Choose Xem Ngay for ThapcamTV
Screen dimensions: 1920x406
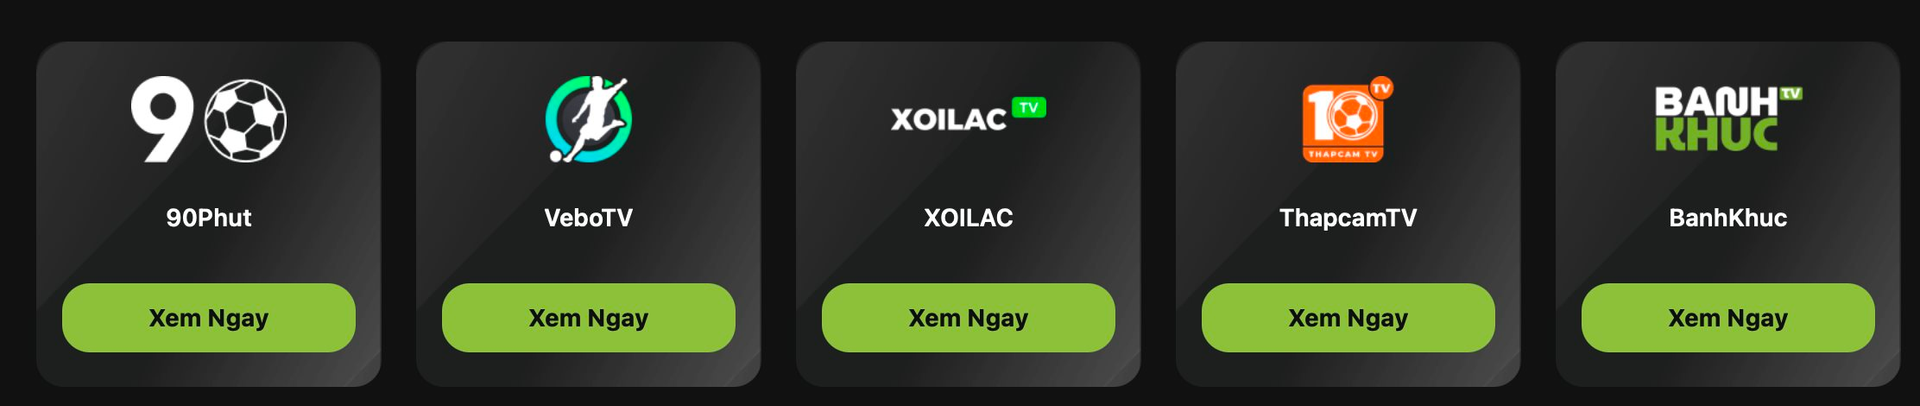coord(1348,318)
